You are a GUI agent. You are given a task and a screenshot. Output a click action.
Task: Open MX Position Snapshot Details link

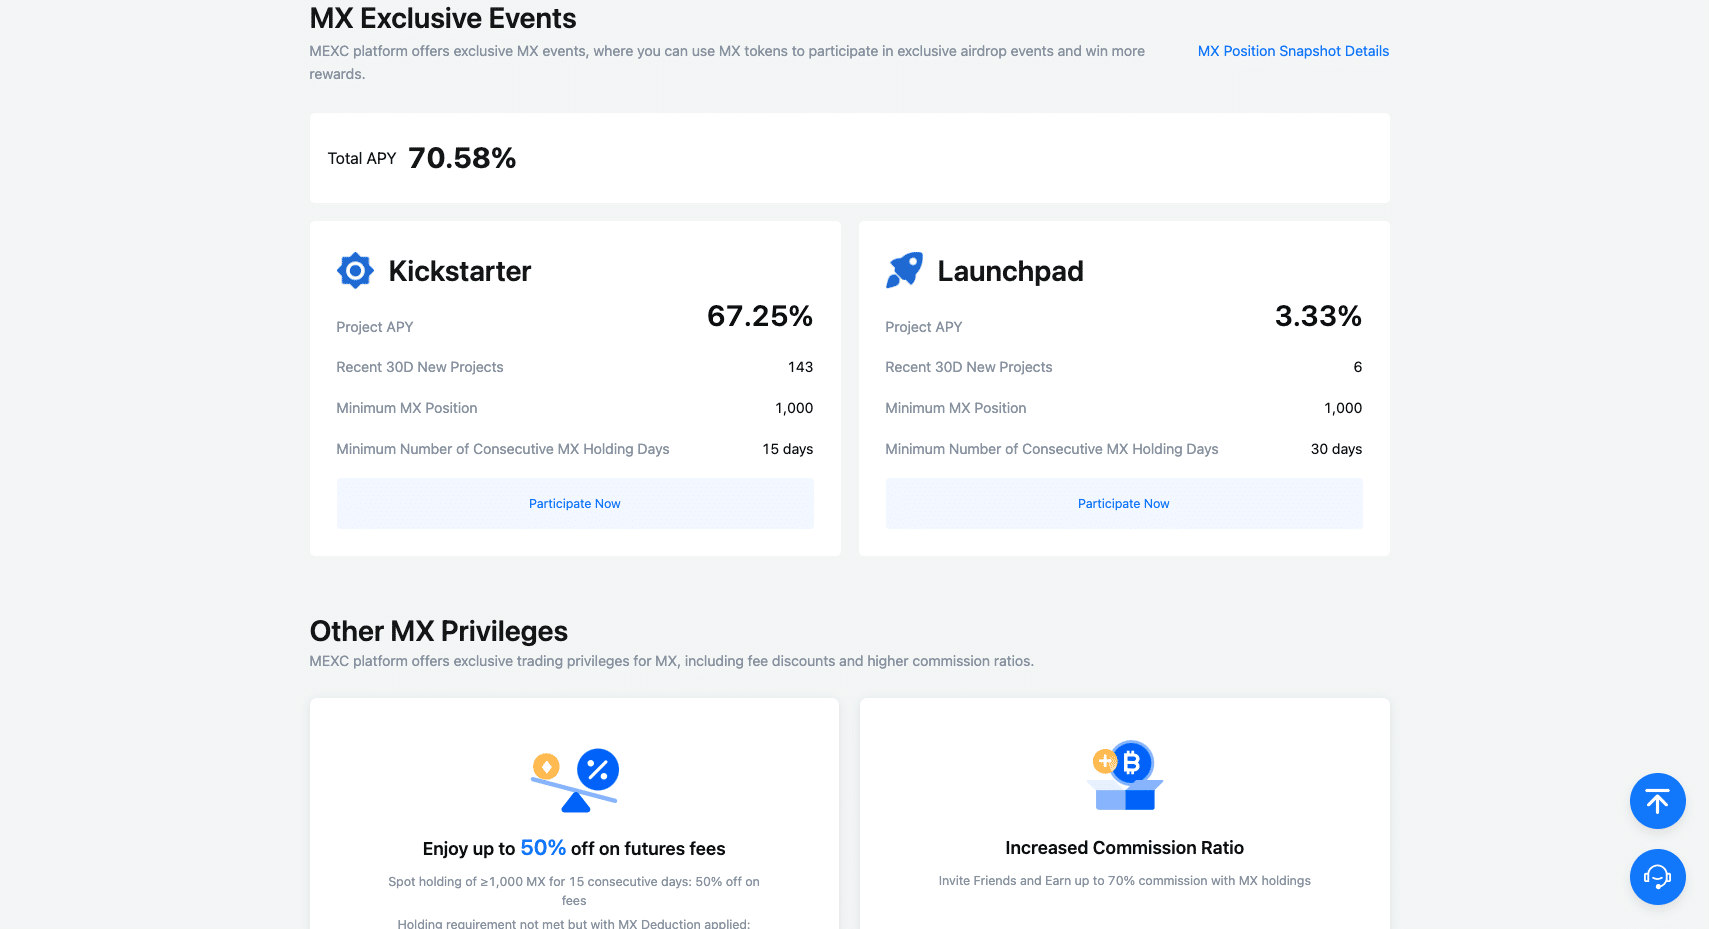[1293, 51]
